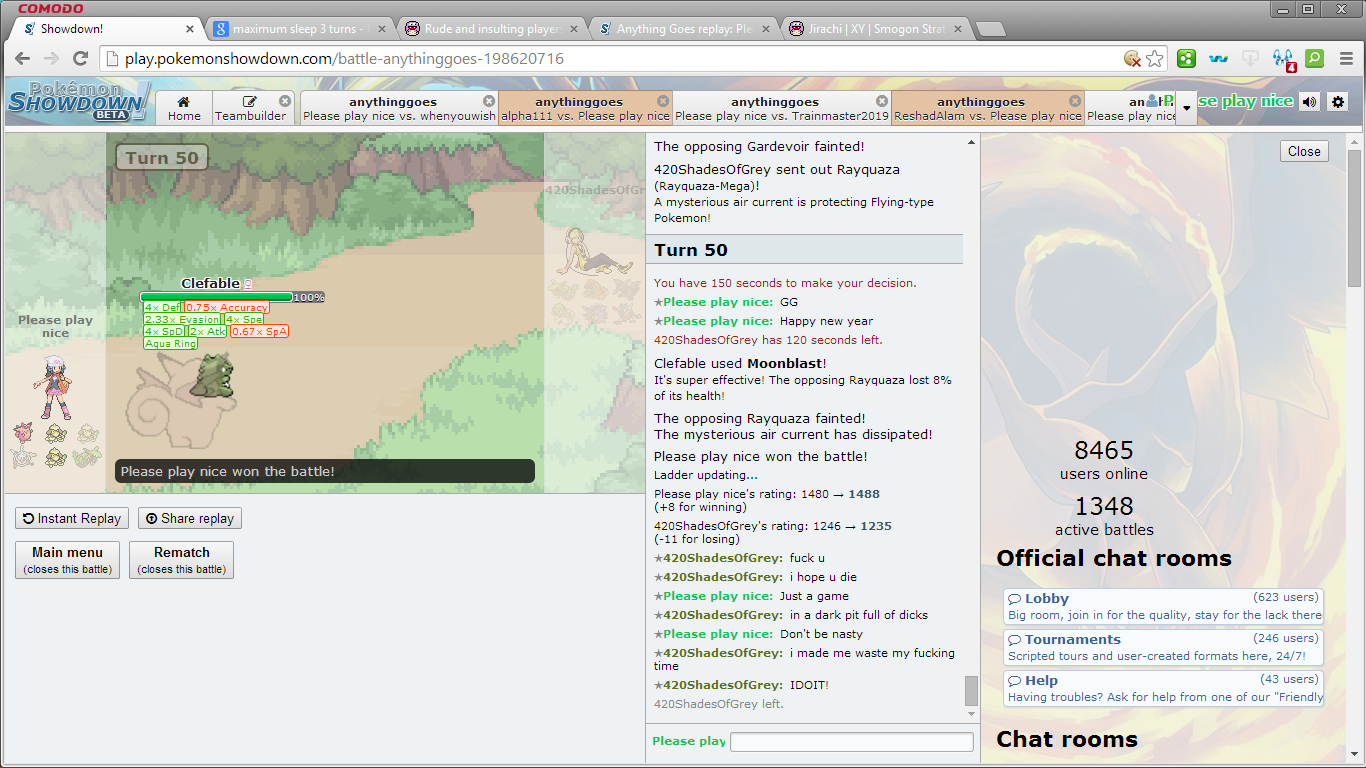
Task: Click the first team Pokémon icon at left
Action: click(22, 432)
